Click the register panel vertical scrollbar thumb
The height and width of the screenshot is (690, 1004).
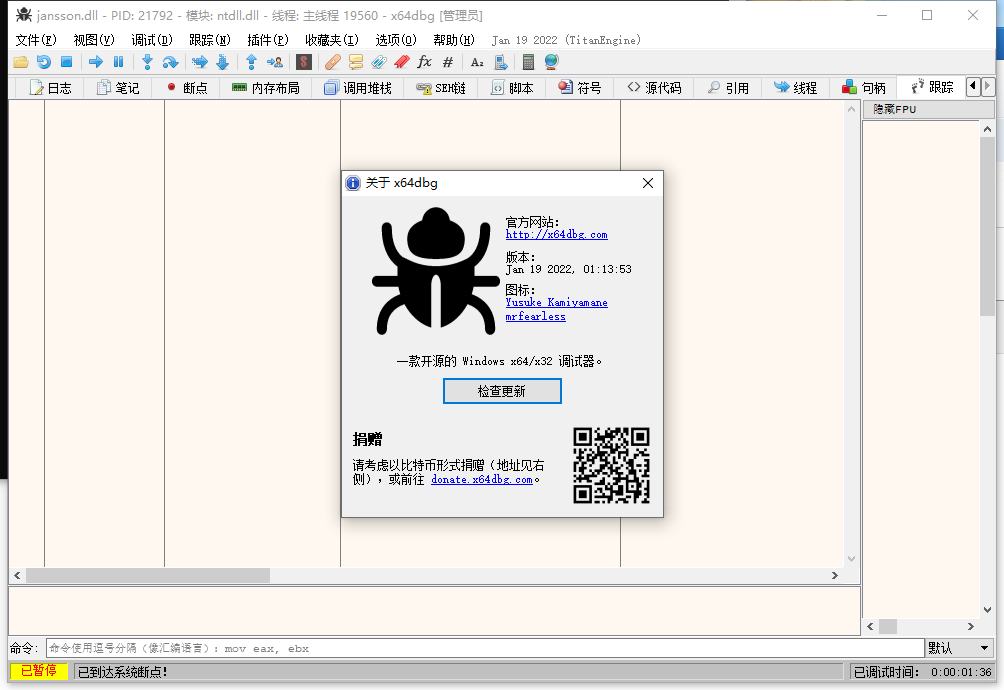(x=987, y=225)
